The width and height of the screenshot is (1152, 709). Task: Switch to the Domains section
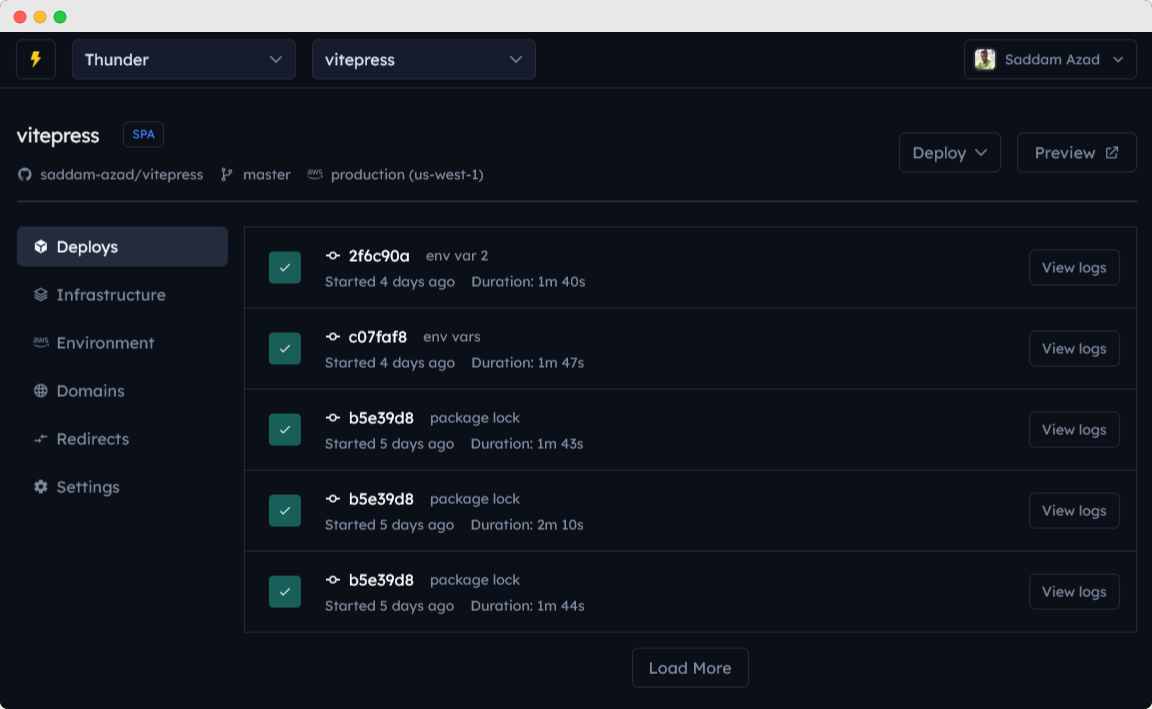(122, 391)
